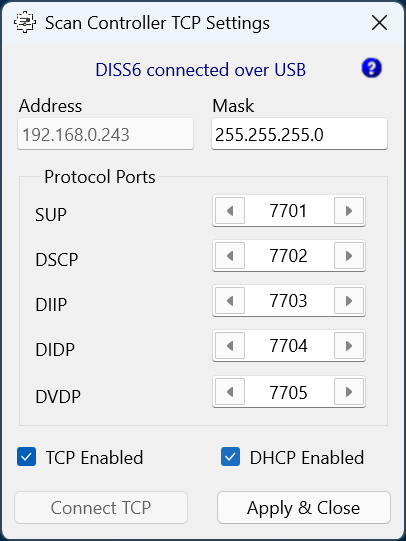Open the blue help question mark icon
The height and width of the screenshot is (541, 406).
click(x=372, y=68)
